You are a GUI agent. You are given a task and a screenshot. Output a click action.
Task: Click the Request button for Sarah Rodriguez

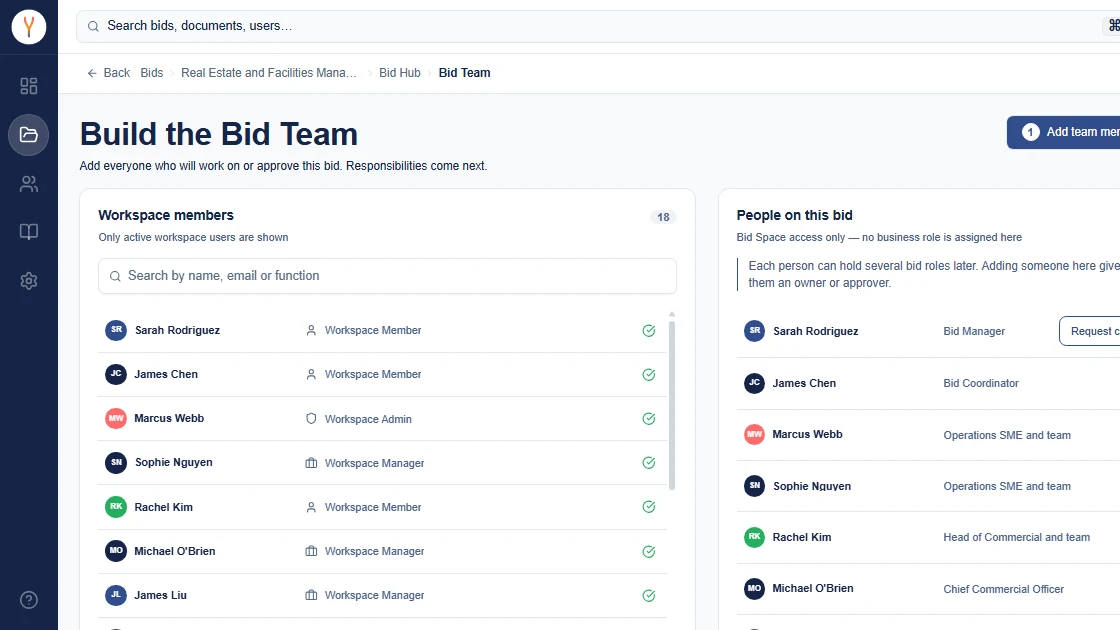tap(1089, 331)
